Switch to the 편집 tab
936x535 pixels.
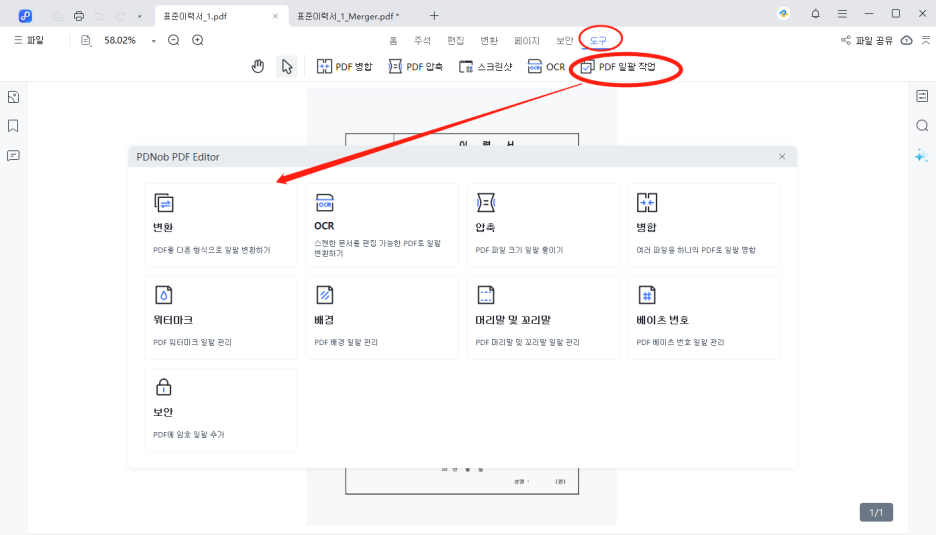pos(455,41)
